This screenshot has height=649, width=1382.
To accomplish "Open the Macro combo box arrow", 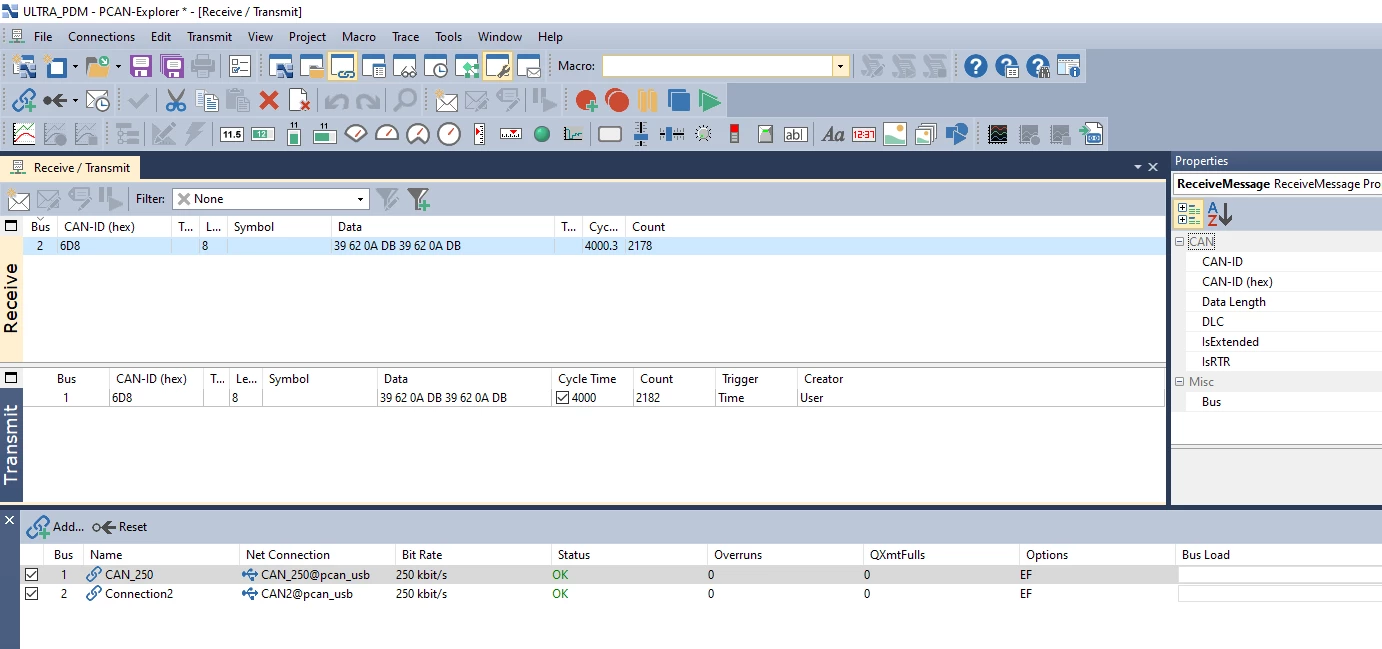I will tap(841, 67).
